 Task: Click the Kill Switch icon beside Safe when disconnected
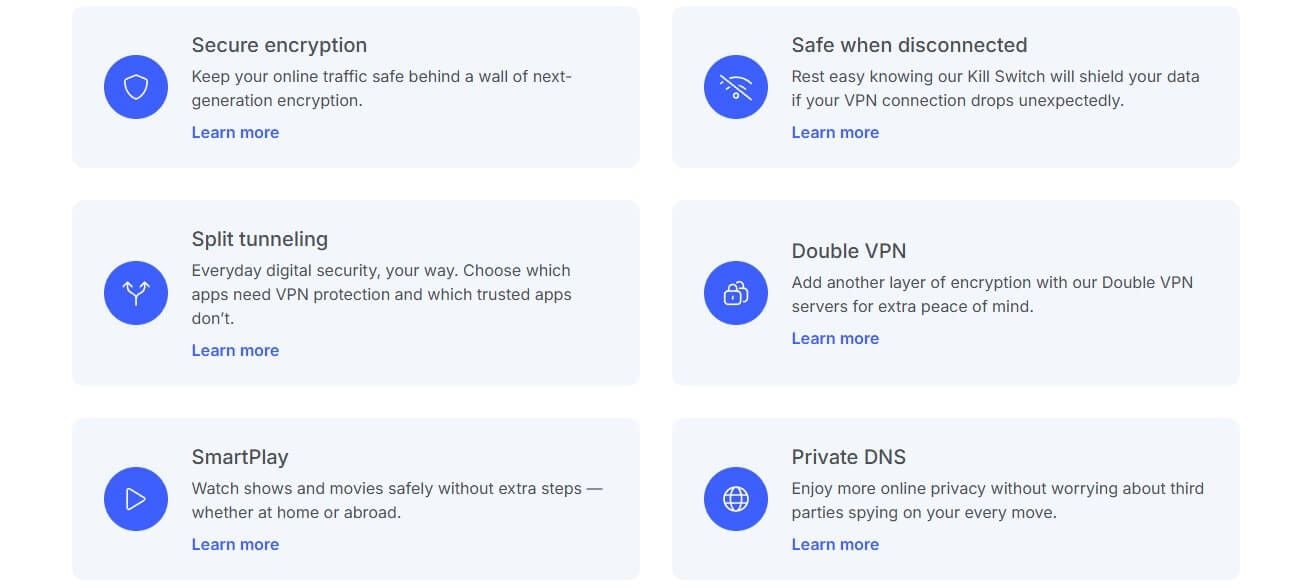click(x=736, y=87)
